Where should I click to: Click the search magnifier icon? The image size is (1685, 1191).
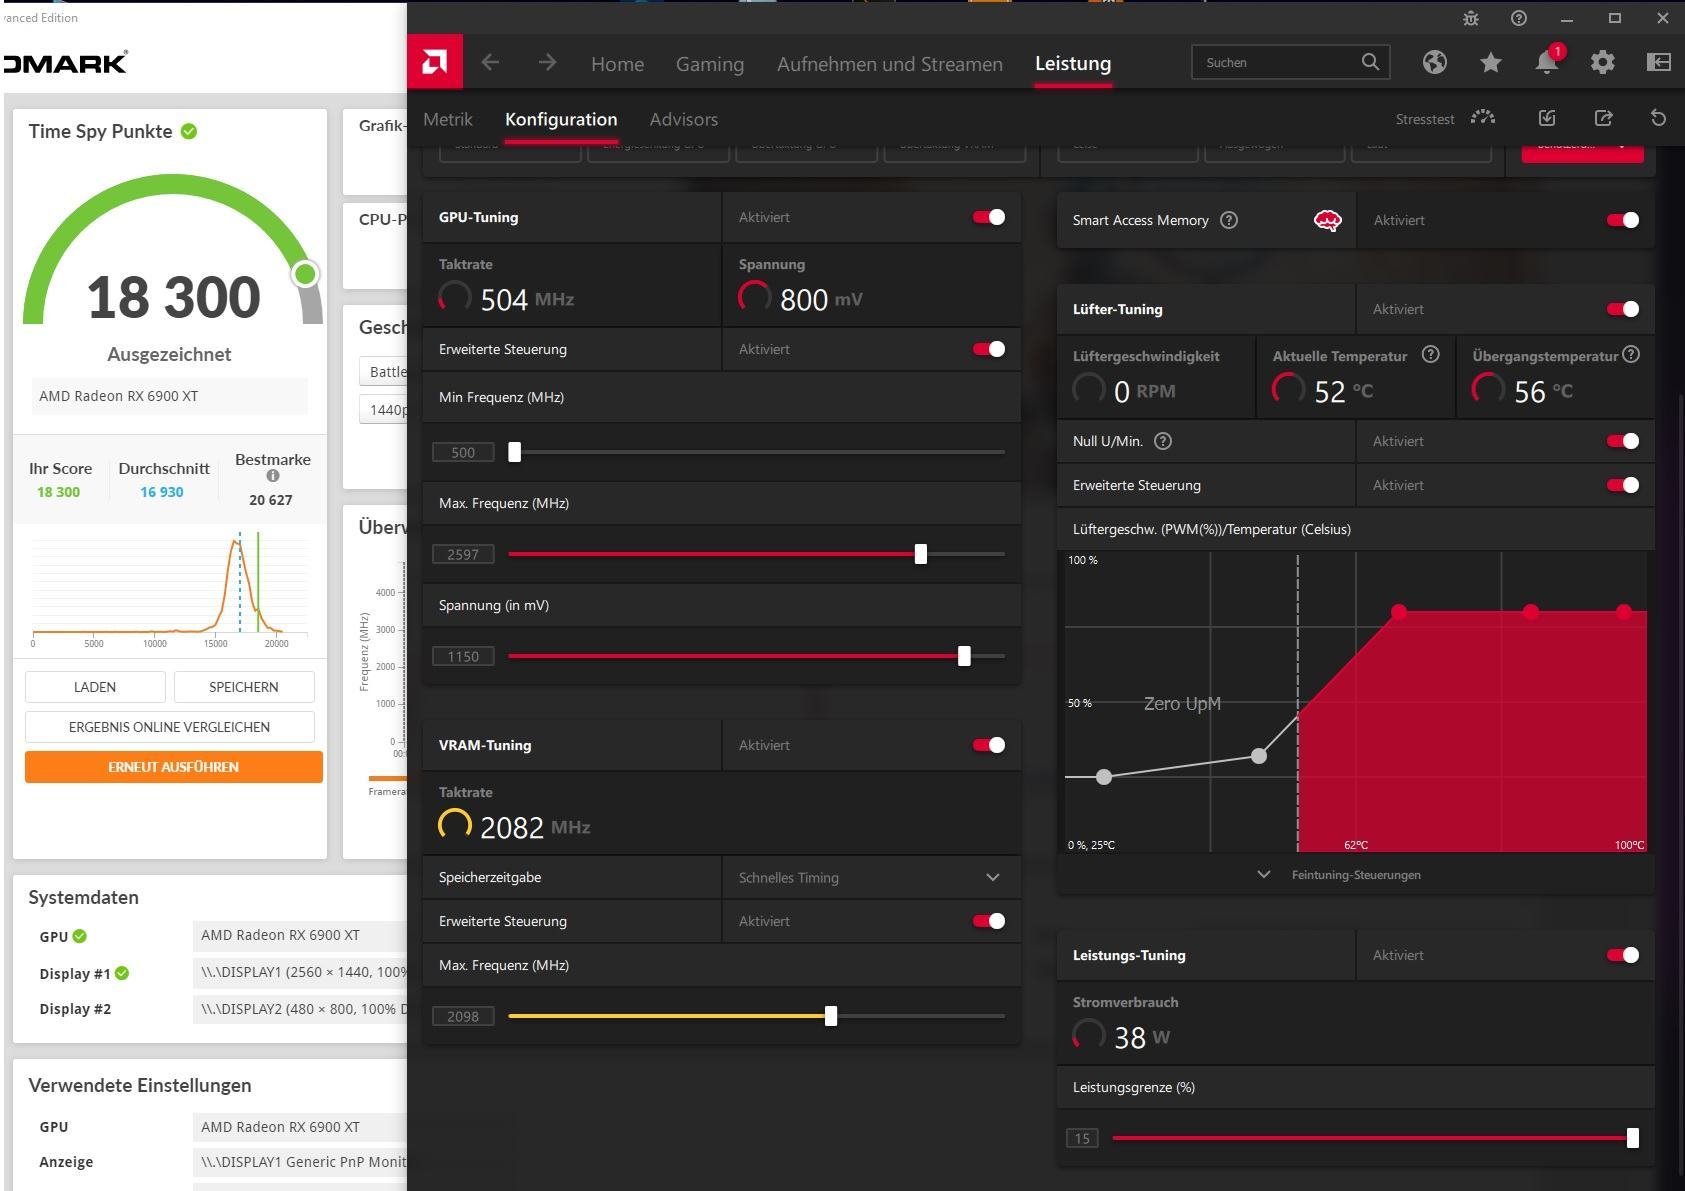[1370, 62]
